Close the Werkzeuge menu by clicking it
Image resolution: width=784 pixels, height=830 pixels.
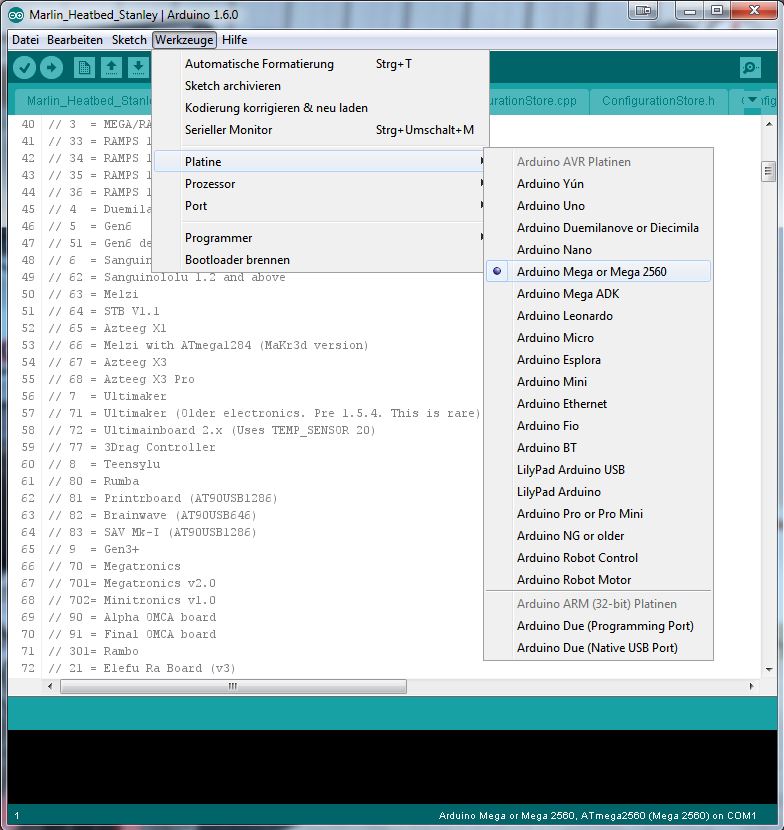click(x=184, y=40)
